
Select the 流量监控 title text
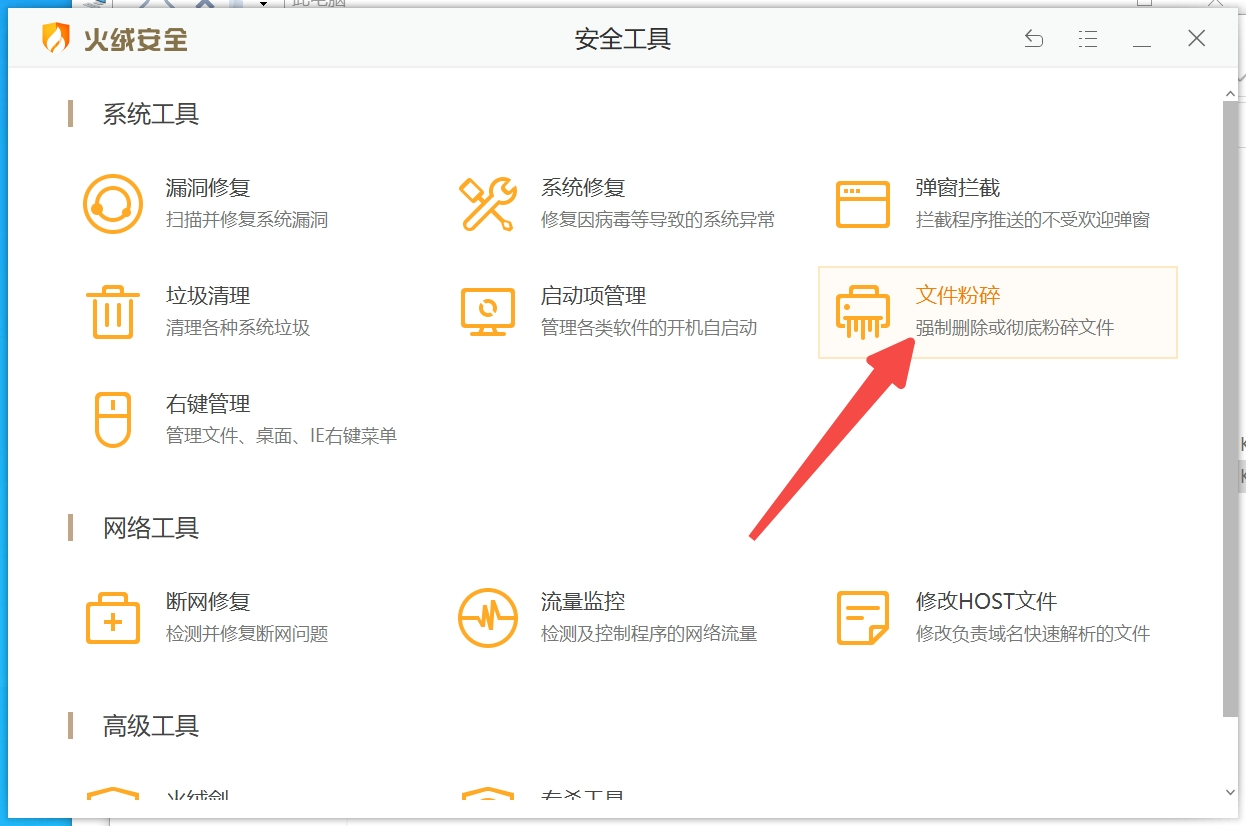[x=583, y=602]
